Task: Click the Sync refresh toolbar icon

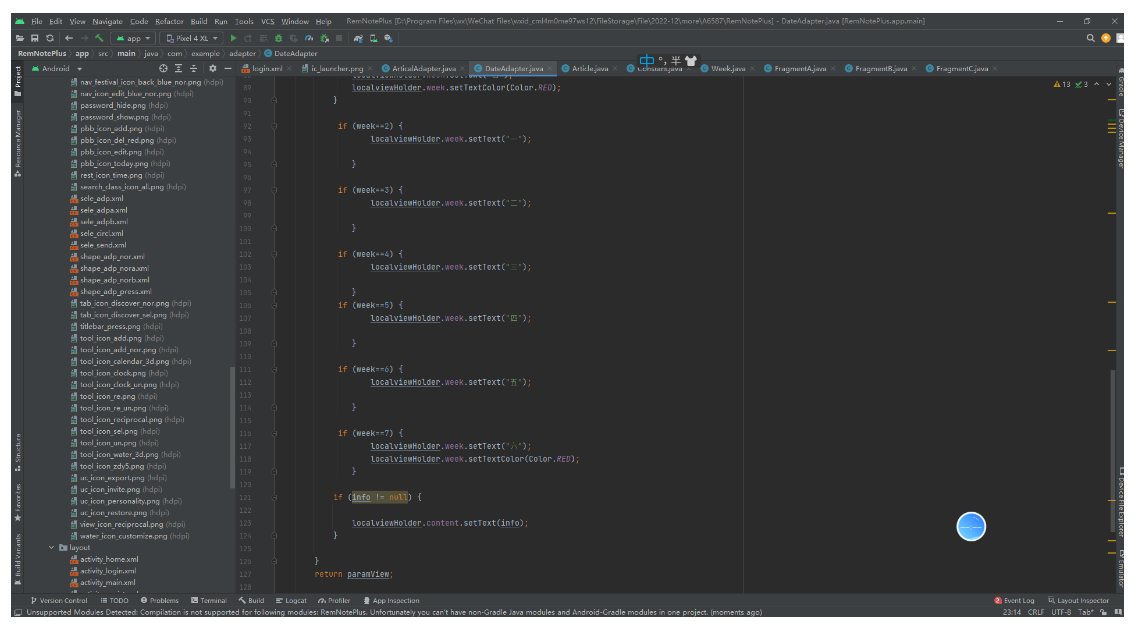Action: pyautogui.click(x=49, y=38)
